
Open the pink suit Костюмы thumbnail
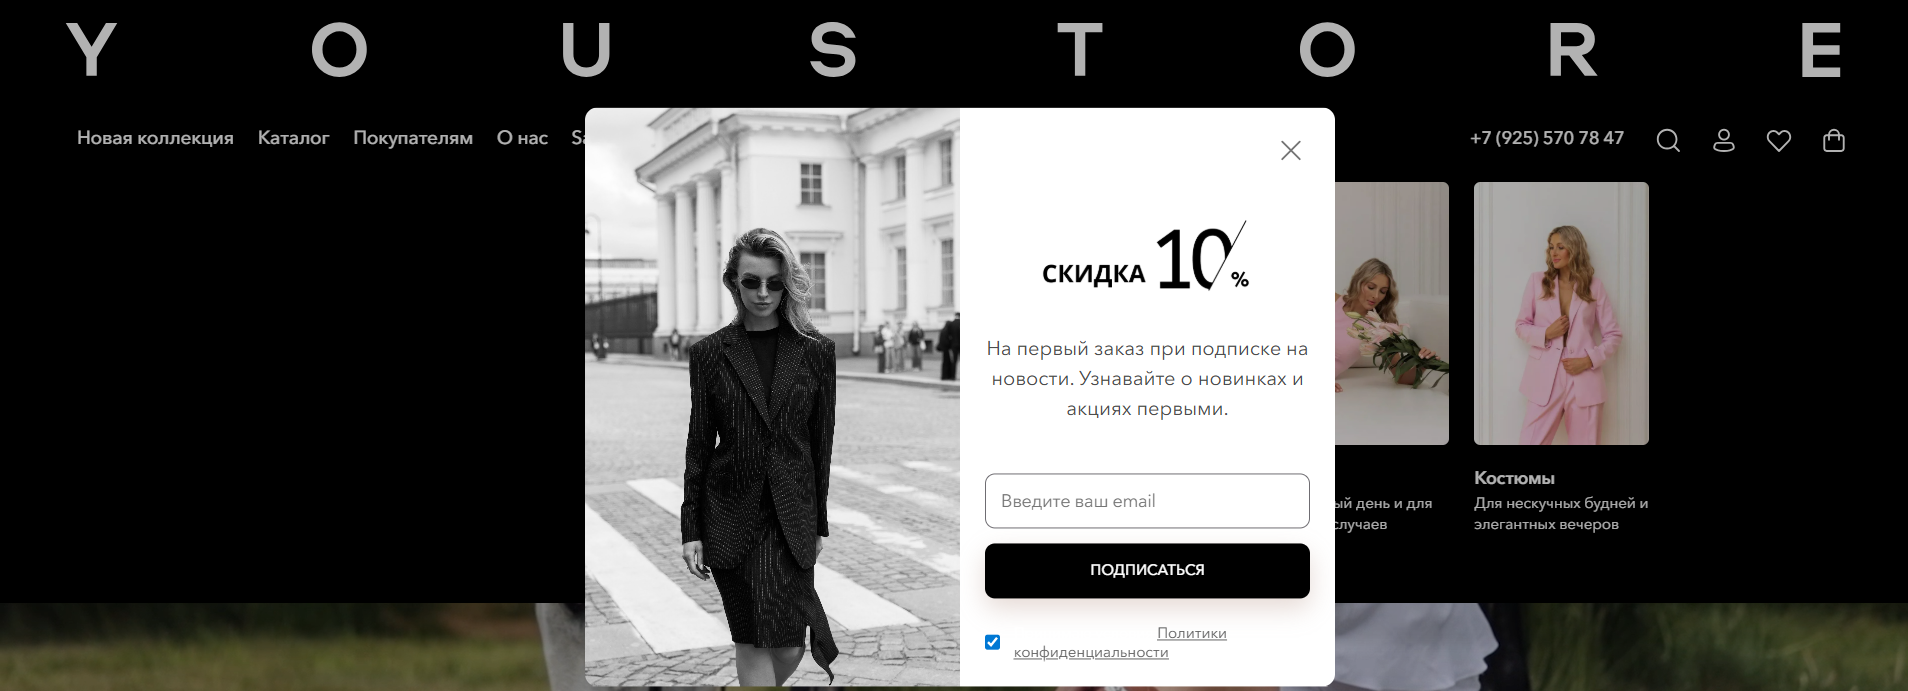[x=1561, y=313]
